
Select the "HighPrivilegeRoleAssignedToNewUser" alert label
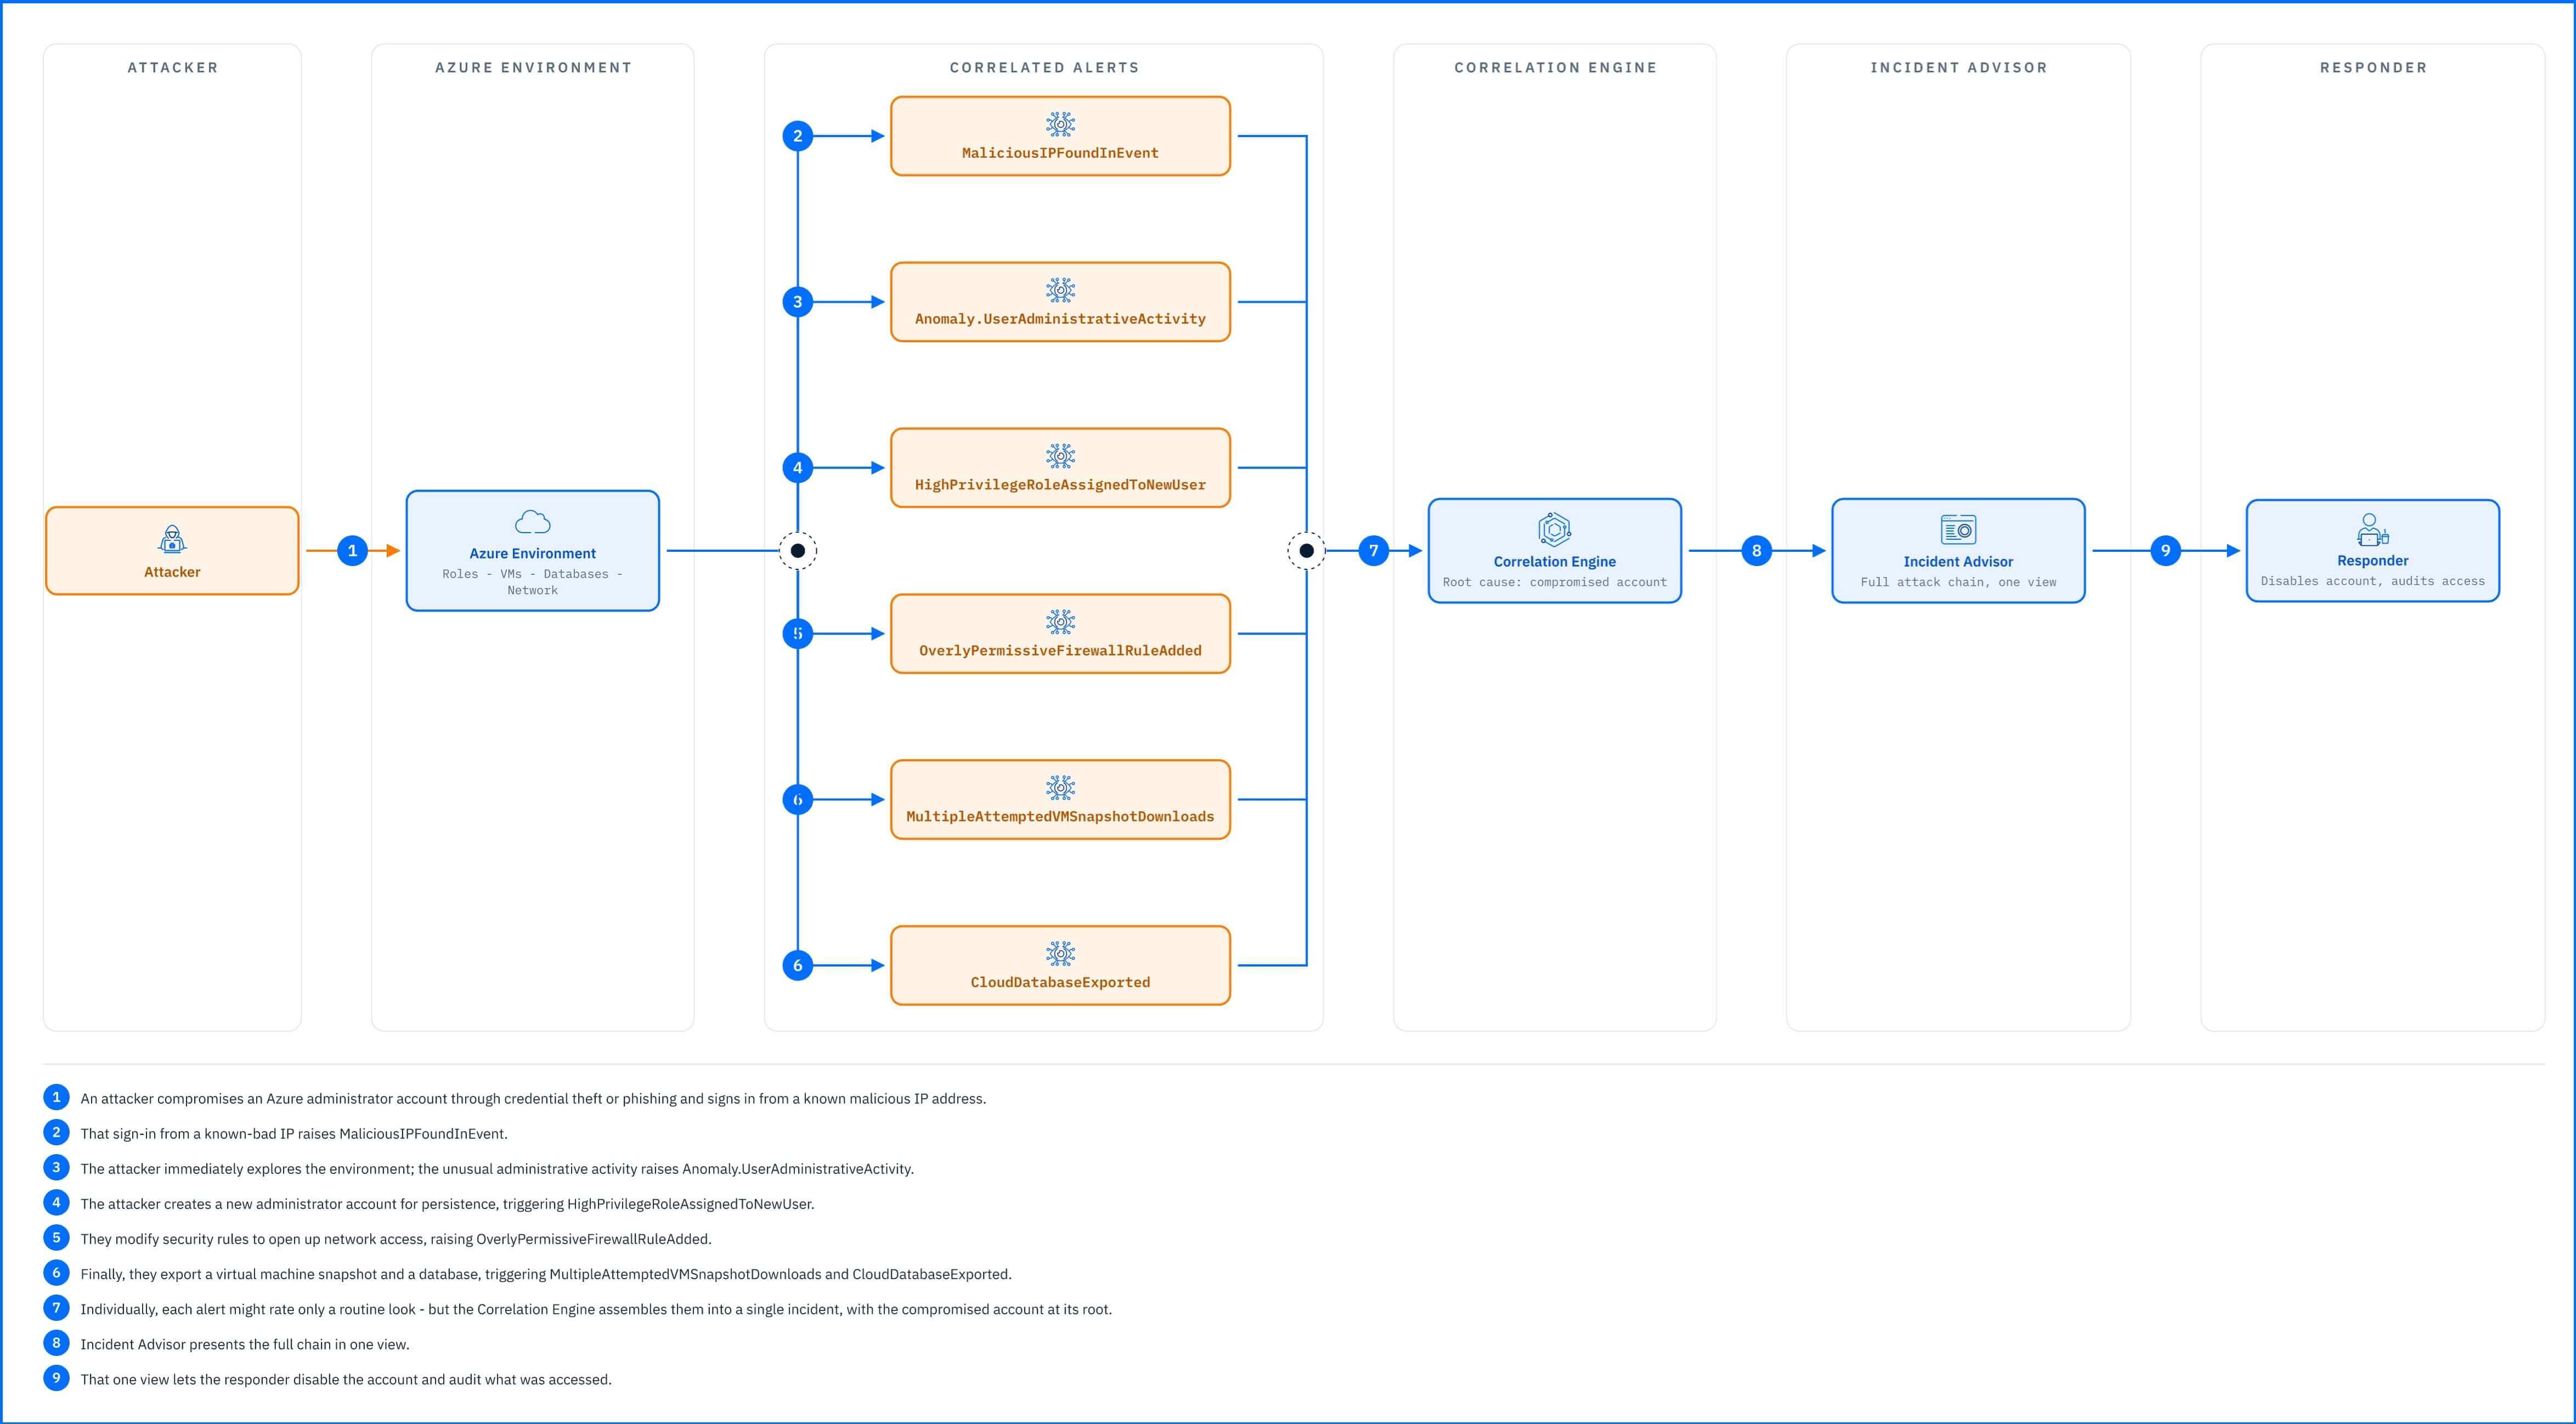(x=1060, y=485)
